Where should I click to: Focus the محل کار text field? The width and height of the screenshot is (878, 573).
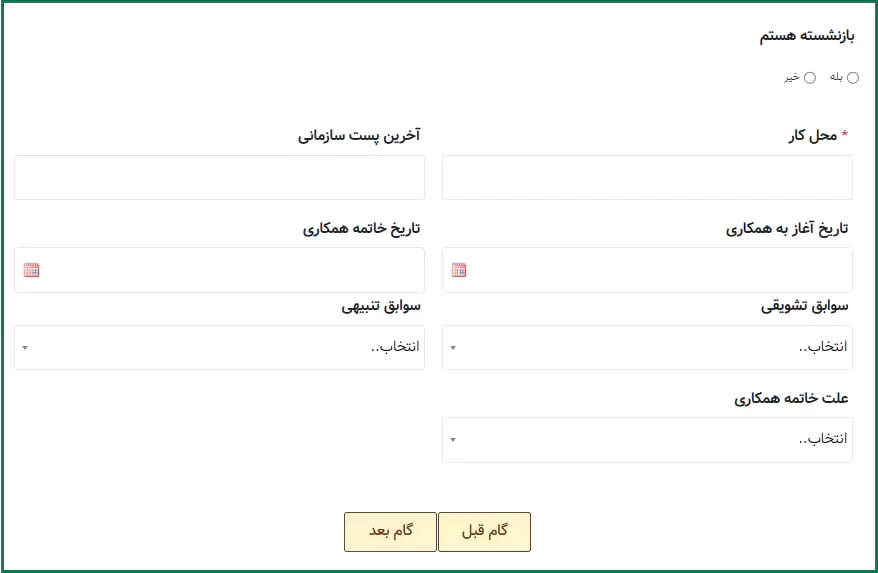647,178
